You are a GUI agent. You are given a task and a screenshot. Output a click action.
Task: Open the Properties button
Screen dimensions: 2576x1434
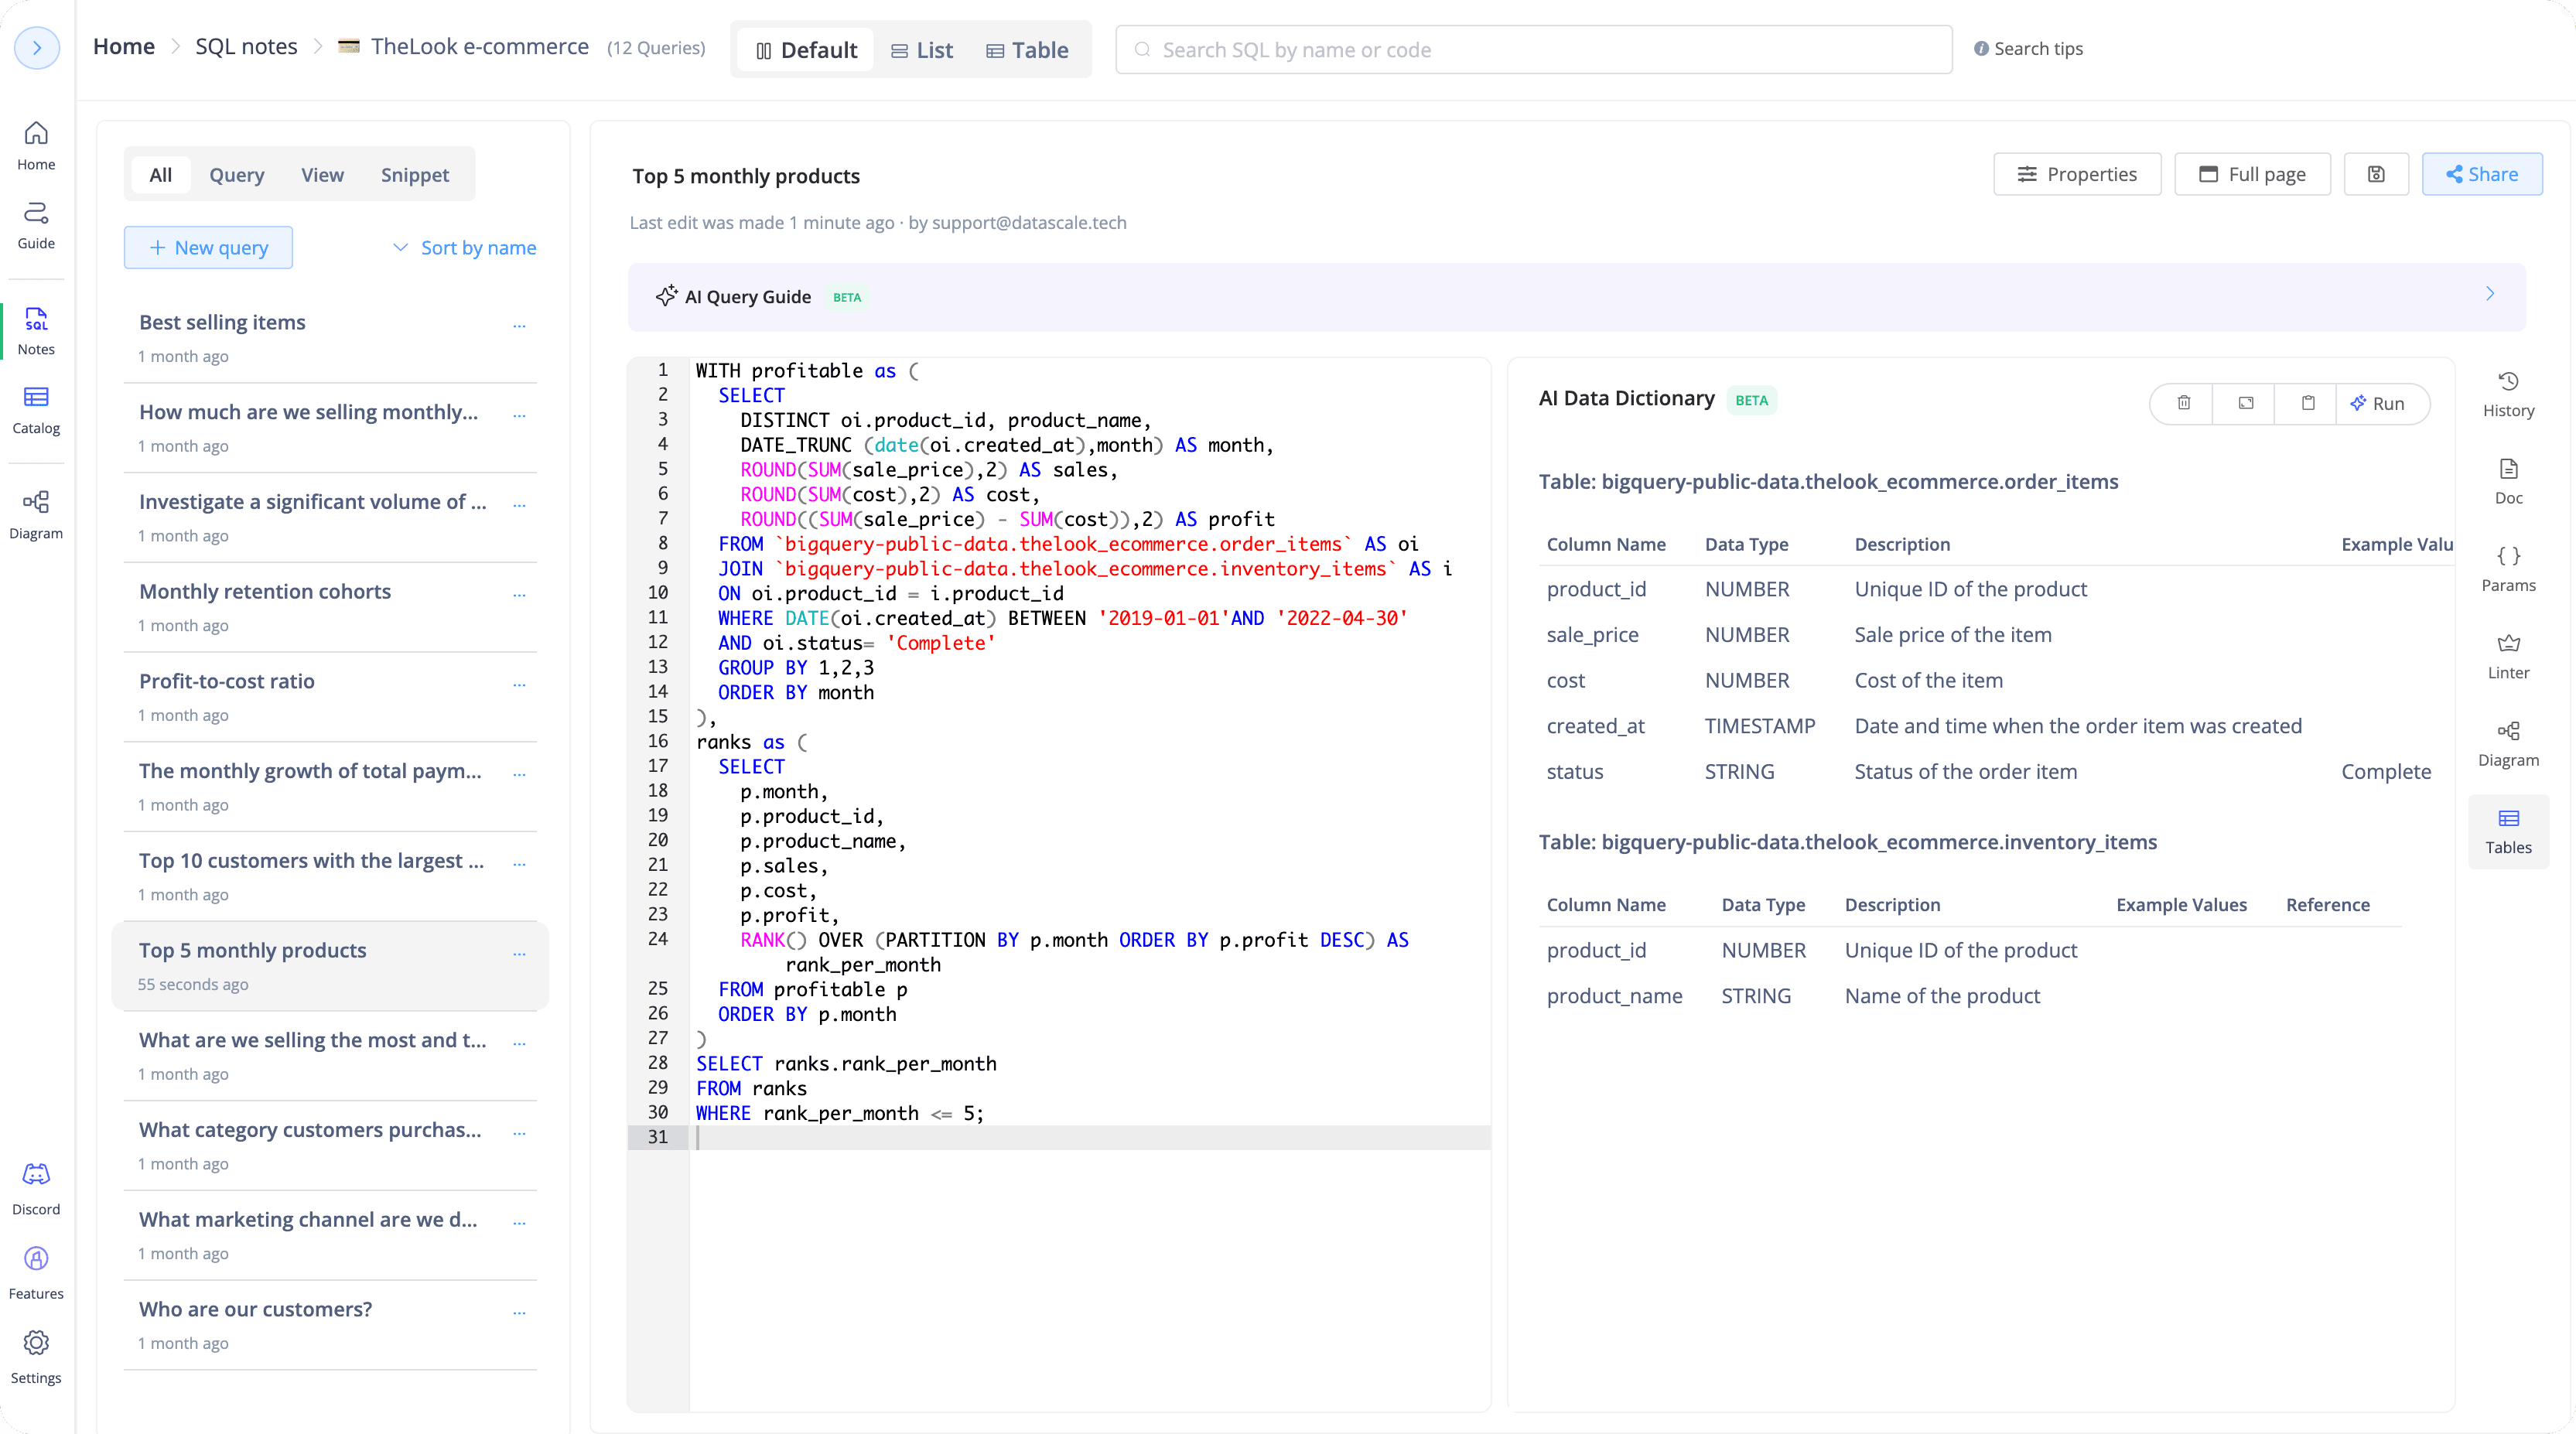[x=2077, y=174]
